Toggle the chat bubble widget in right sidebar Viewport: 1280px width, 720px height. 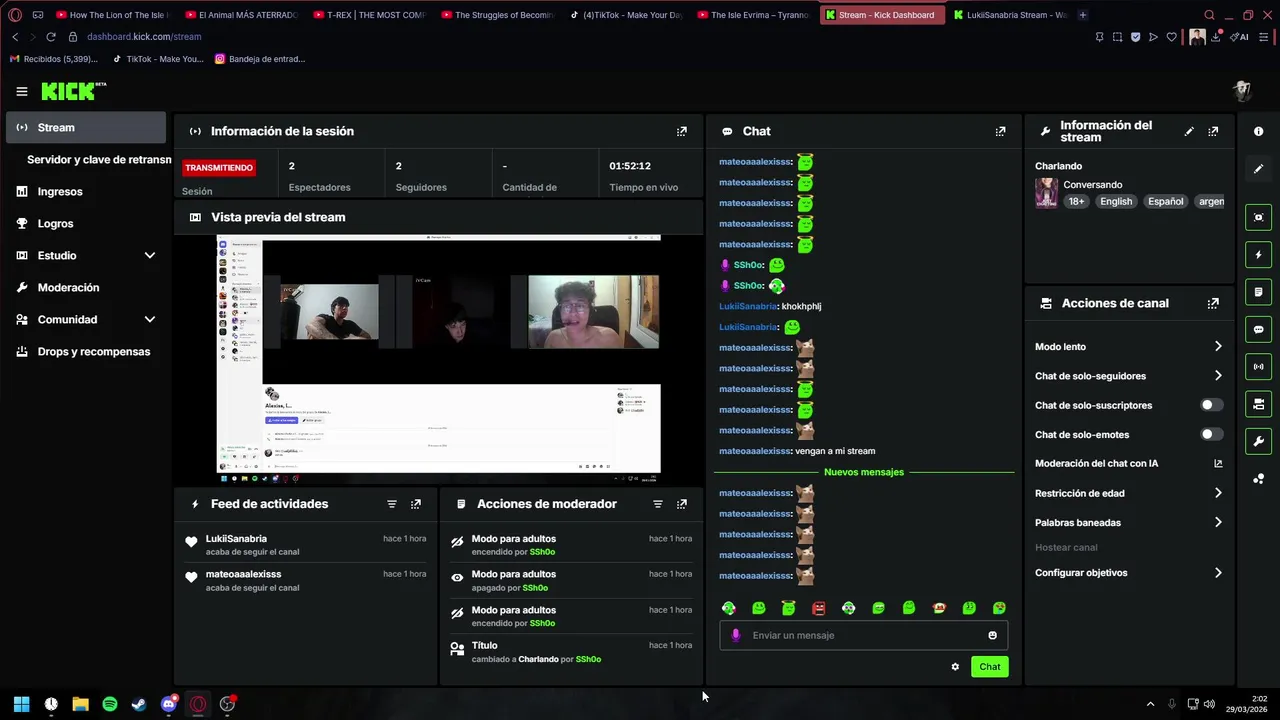click(1258, 329)
